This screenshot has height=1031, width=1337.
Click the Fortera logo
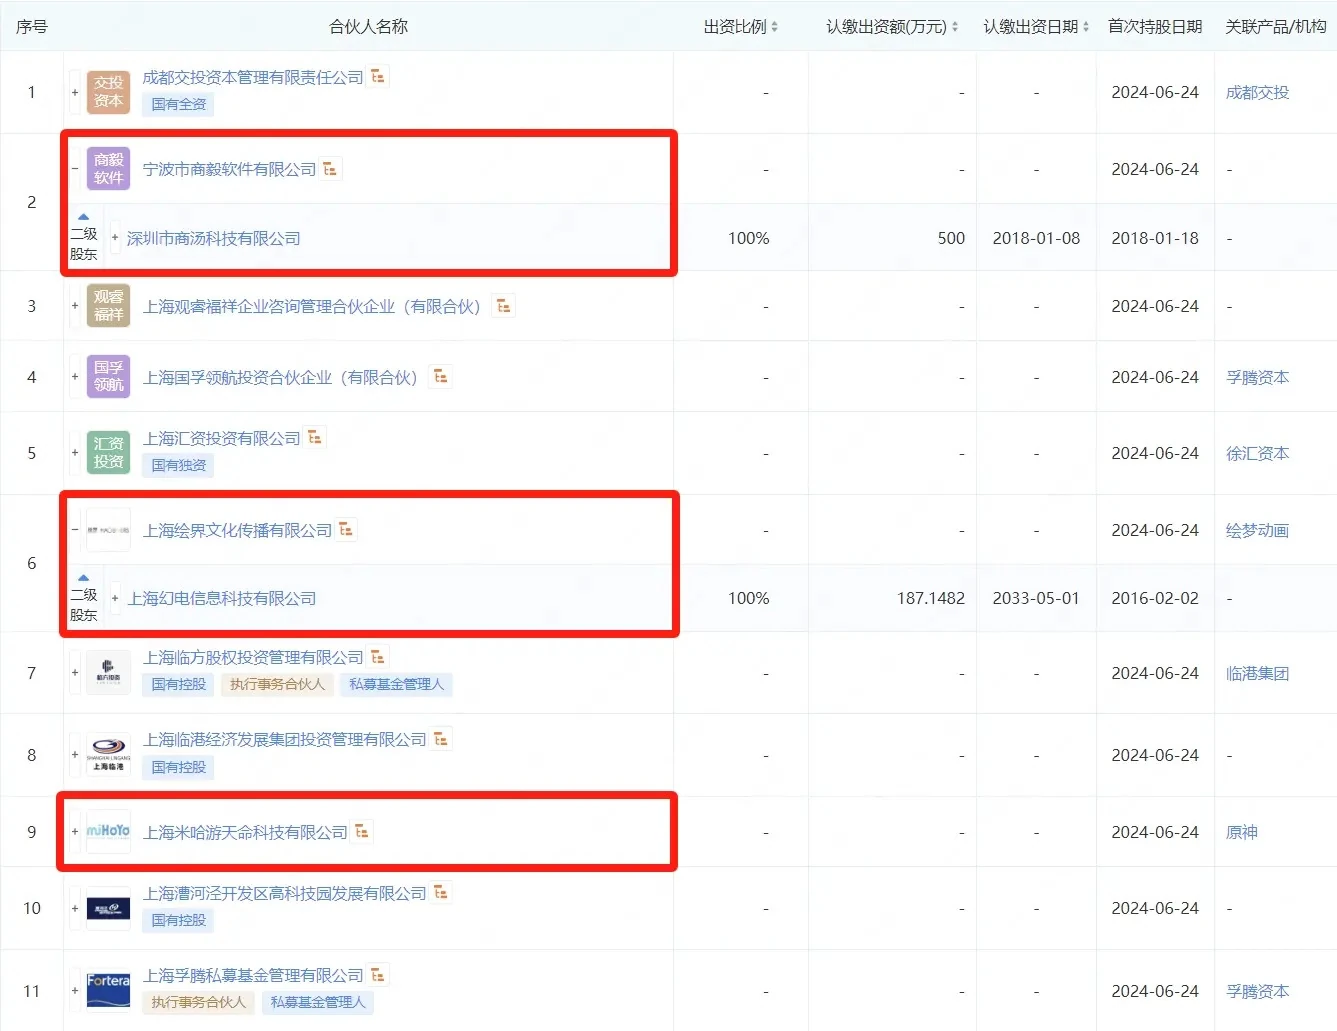tap(108, 991)
